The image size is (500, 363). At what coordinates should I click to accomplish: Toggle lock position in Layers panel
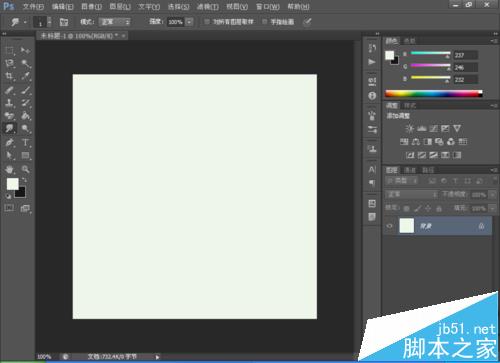[428, 209]
